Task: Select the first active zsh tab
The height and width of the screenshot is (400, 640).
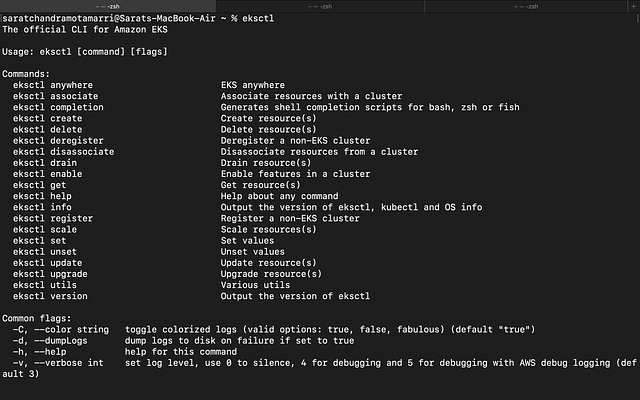Action: pos(108,6)
